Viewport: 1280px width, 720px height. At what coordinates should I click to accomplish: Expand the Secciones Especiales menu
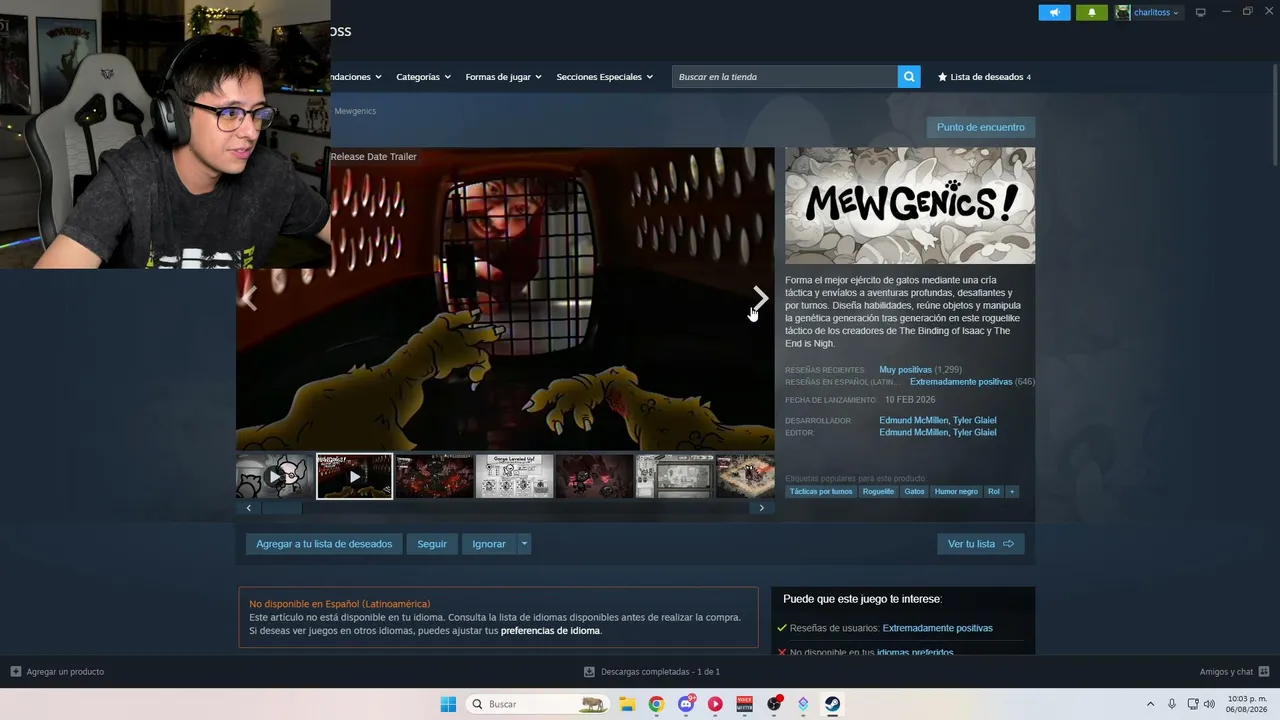pos(604,77)
